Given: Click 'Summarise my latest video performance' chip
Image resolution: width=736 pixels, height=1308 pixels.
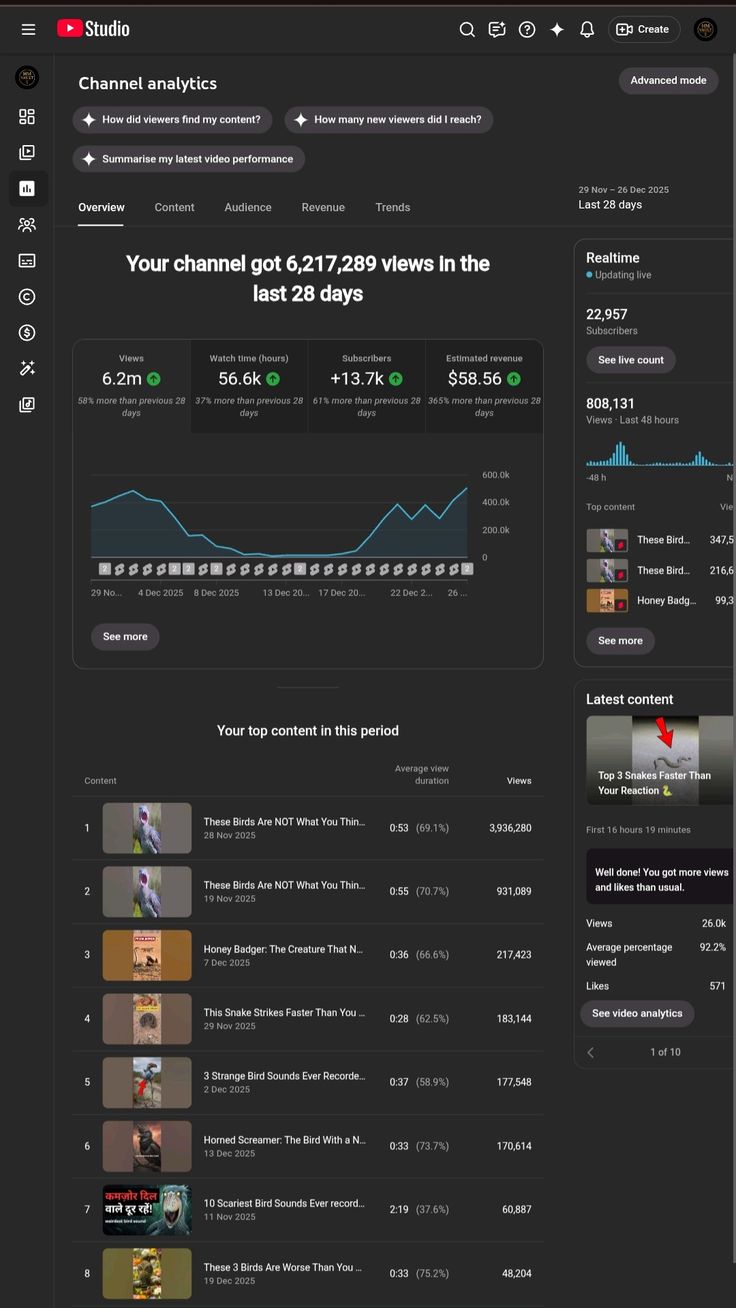Looking at the screenshot, I should coord(189,159).
